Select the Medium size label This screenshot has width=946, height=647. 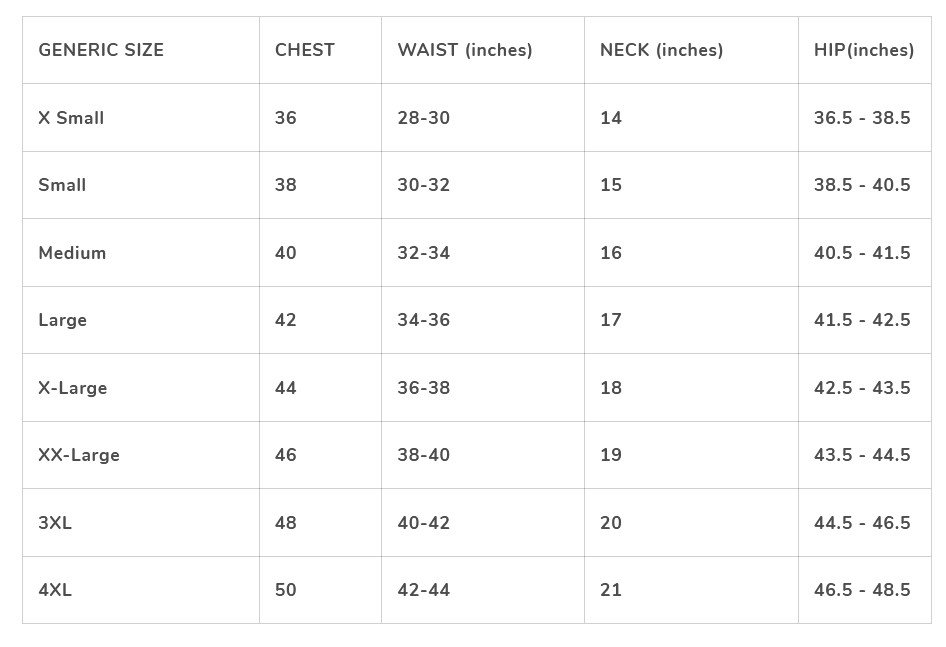click(72, 252)
